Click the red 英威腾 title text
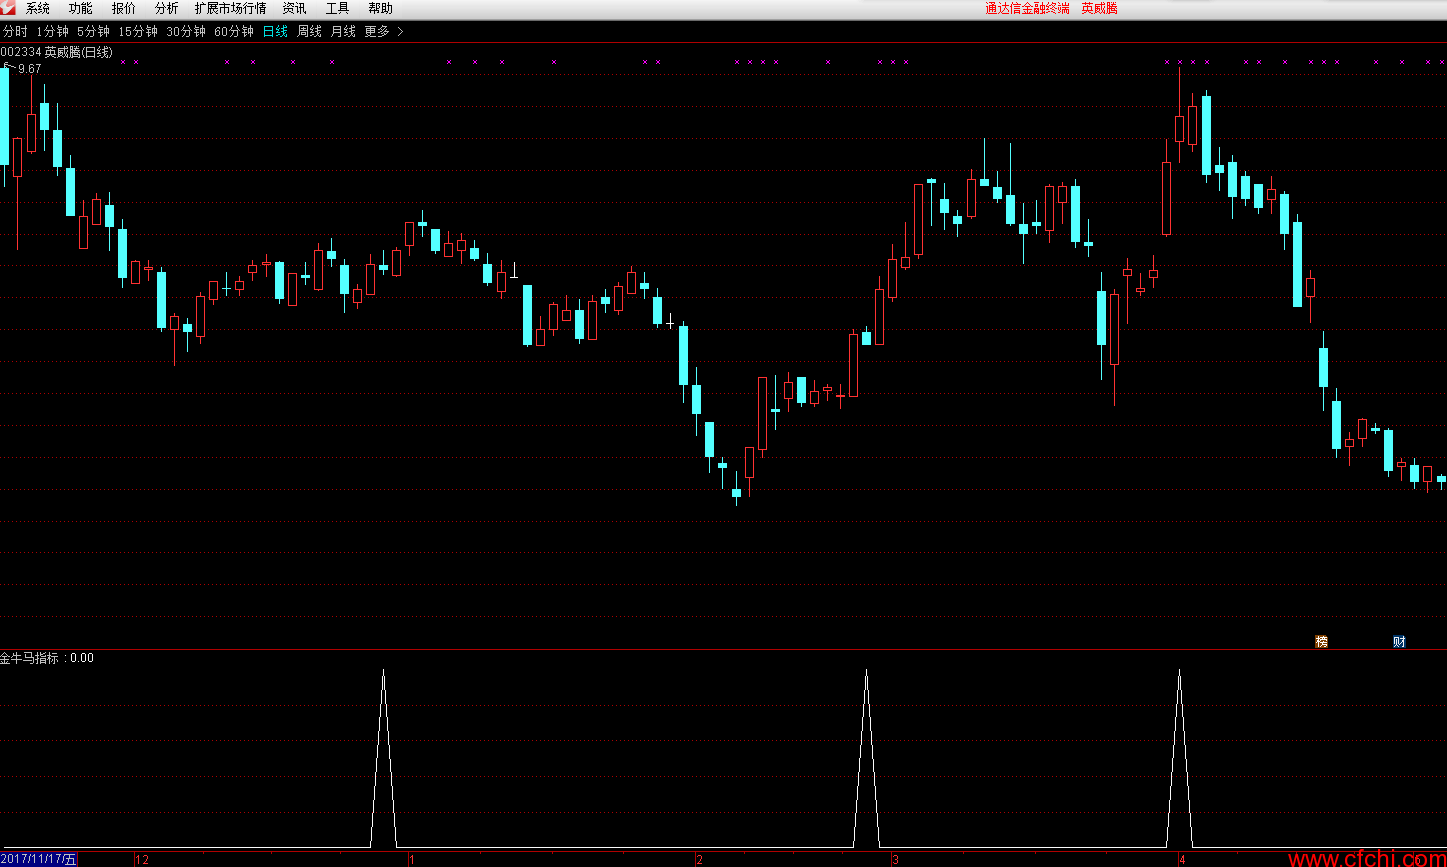The image size is (1447, 867). pos(1099,8)
